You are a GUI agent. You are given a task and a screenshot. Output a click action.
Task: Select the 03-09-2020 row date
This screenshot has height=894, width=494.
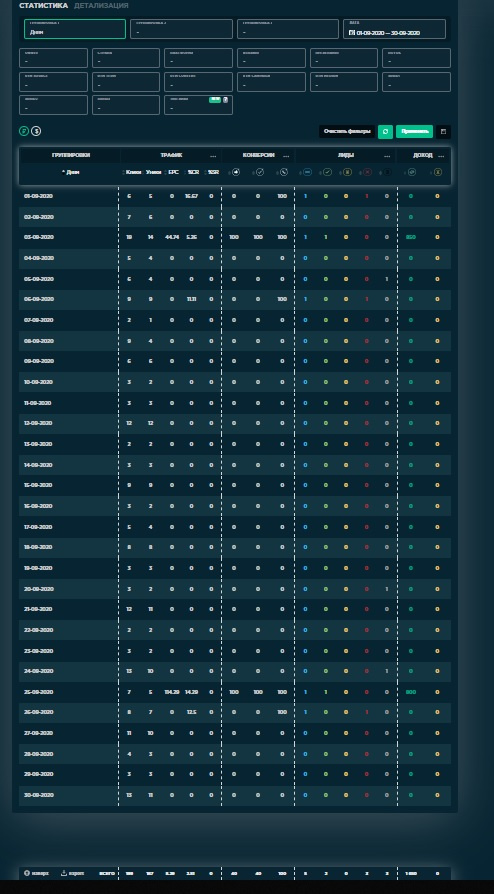pos(39,237)
